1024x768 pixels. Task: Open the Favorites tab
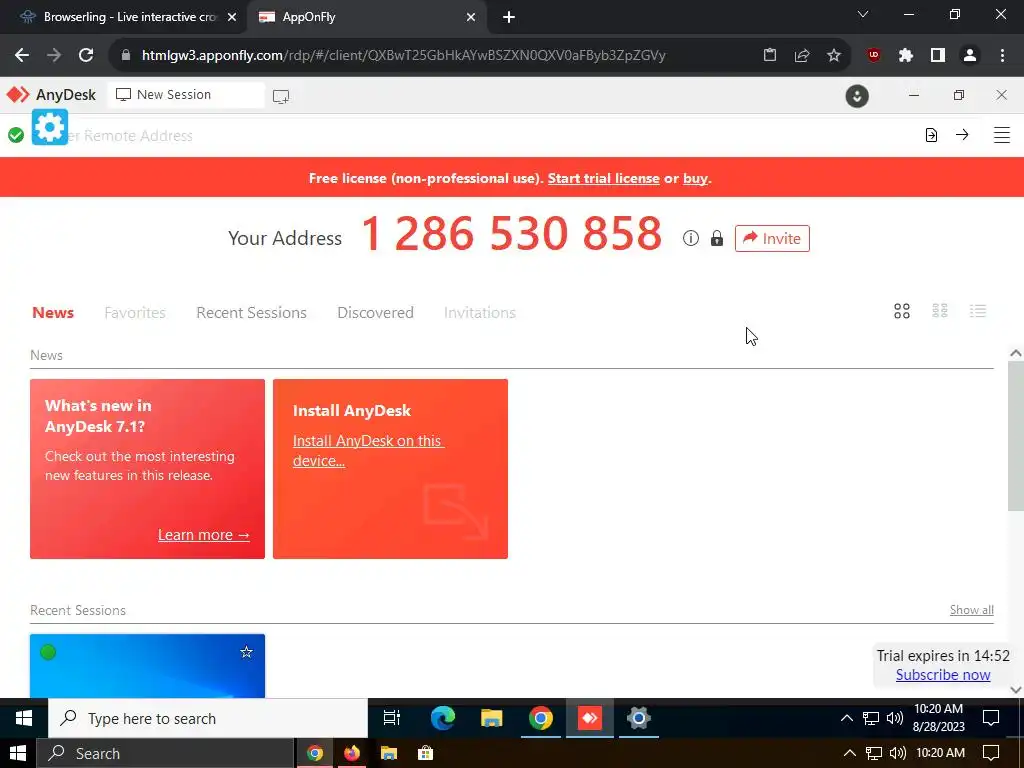coord(135,313)
